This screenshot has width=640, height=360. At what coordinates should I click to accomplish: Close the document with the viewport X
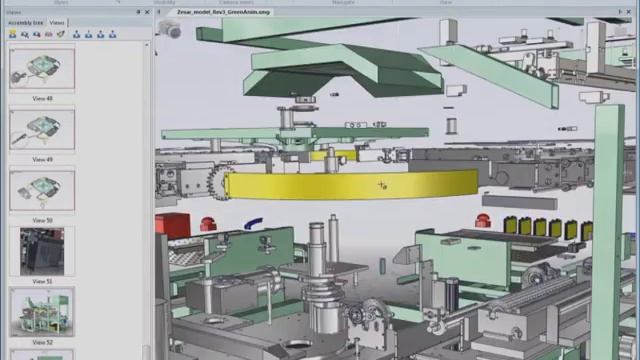tap(629, 12)
